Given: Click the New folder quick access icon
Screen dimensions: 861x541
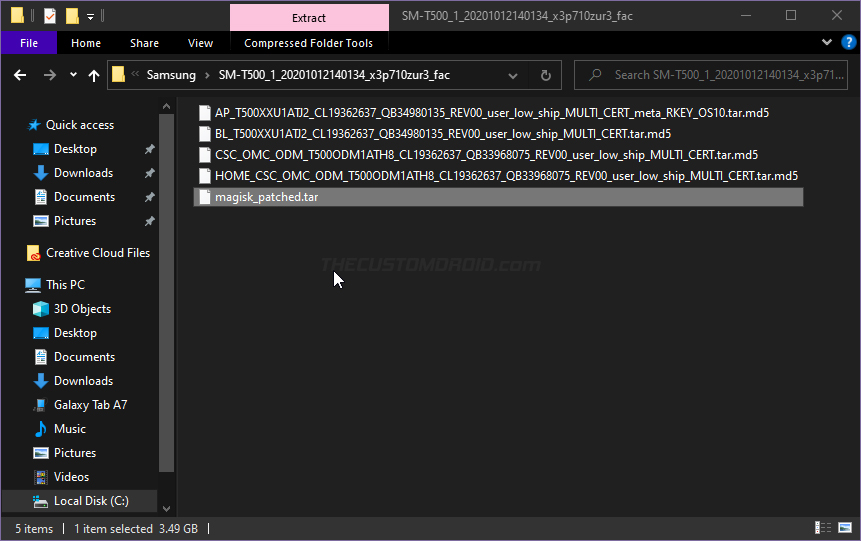Looking at the screenshot, I should click(x=72, y=16).
